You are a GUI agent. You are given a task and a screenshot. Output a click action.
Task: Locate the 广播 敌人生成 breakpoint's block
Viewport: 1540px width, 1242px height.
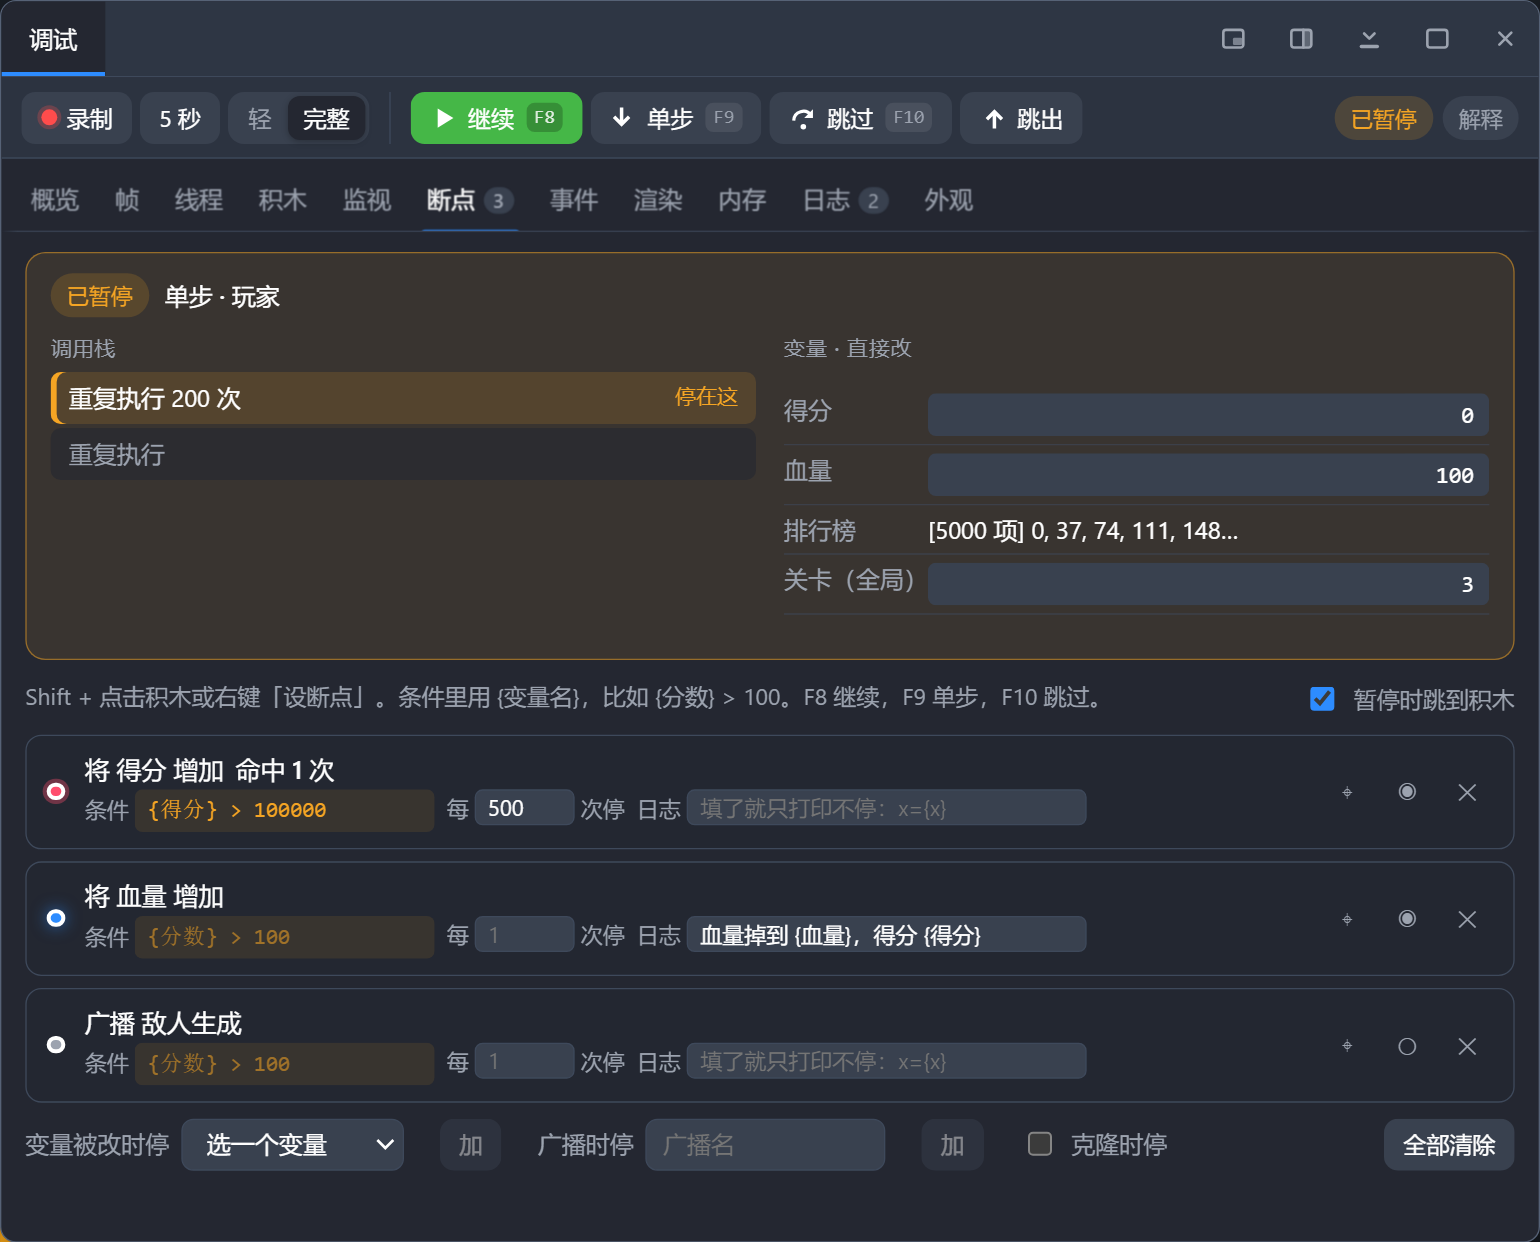tap(1347, 1047)
